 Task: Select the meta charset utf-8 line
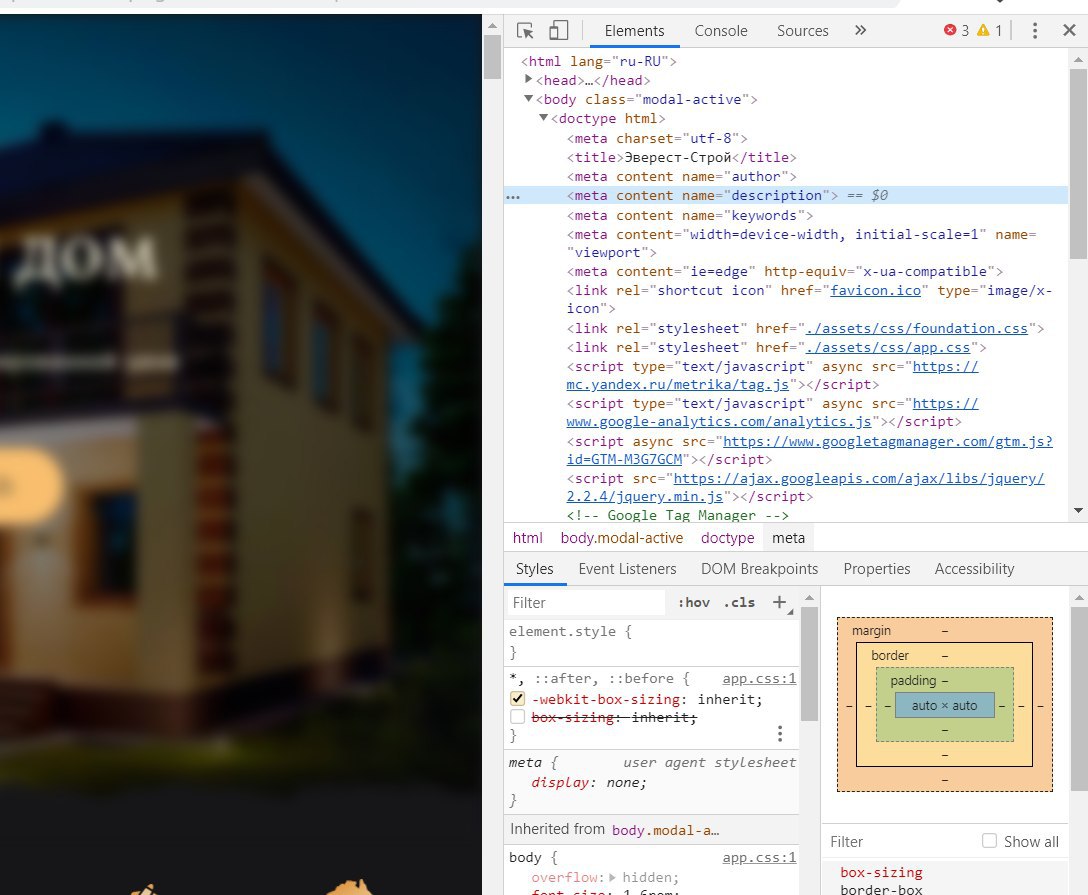click(x=657, y=138)
